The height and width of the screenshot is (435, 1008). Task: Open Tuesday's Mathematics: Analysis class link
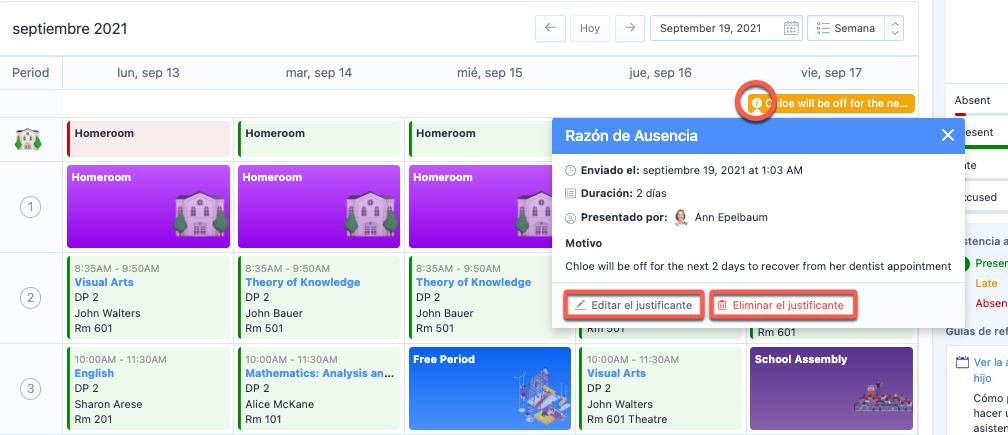pyautogui.click(x=315, y=373)
